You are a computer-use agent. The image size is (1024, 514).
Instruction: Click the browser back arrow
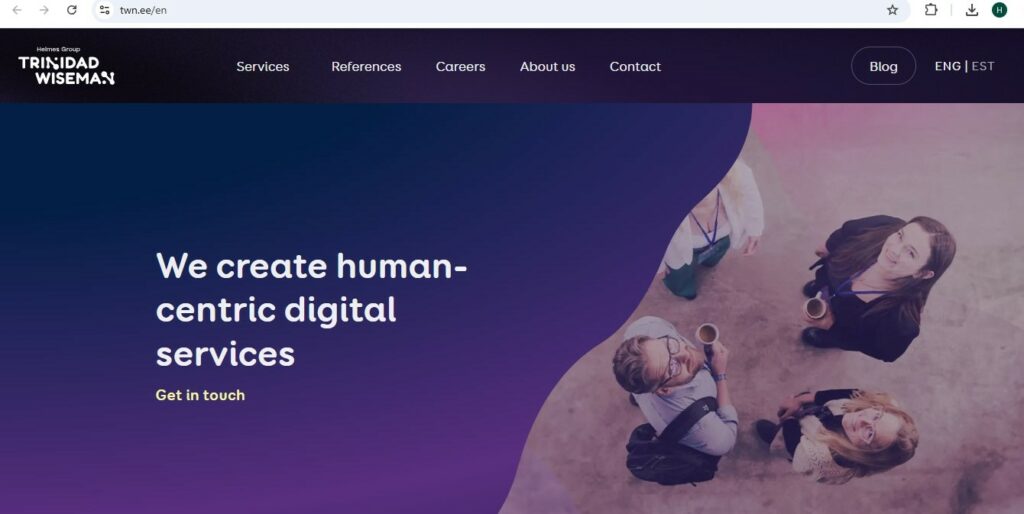point(17,10)
